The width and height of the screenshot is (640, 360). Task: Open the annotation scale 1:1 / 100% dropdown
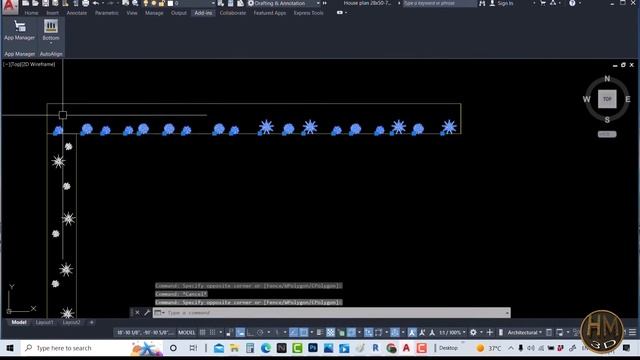(452, 333)
